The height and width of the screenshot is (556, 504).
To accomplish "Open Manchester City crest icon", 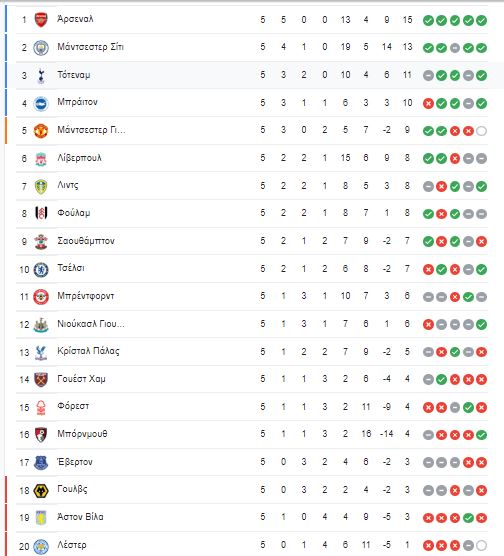I will (x=41, y=48).
